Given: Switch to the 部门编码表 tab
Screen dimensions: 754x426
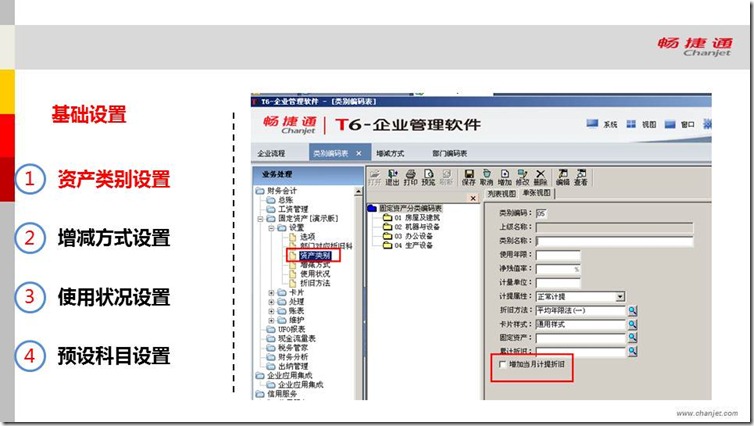Looking at the screenshot, I should coord(450,153).
